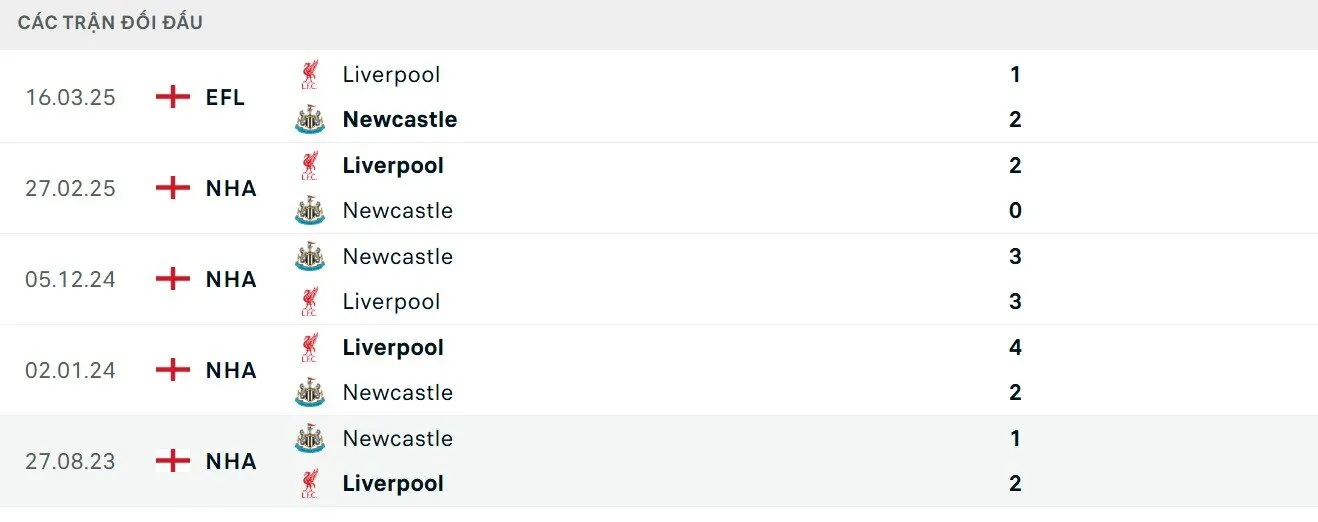Image resolution: width=1318 pixels, height=522 pixels.
Task: Click Newcastle's score of 3 in the 05.12.24 match
Action: coord(1015,257)
